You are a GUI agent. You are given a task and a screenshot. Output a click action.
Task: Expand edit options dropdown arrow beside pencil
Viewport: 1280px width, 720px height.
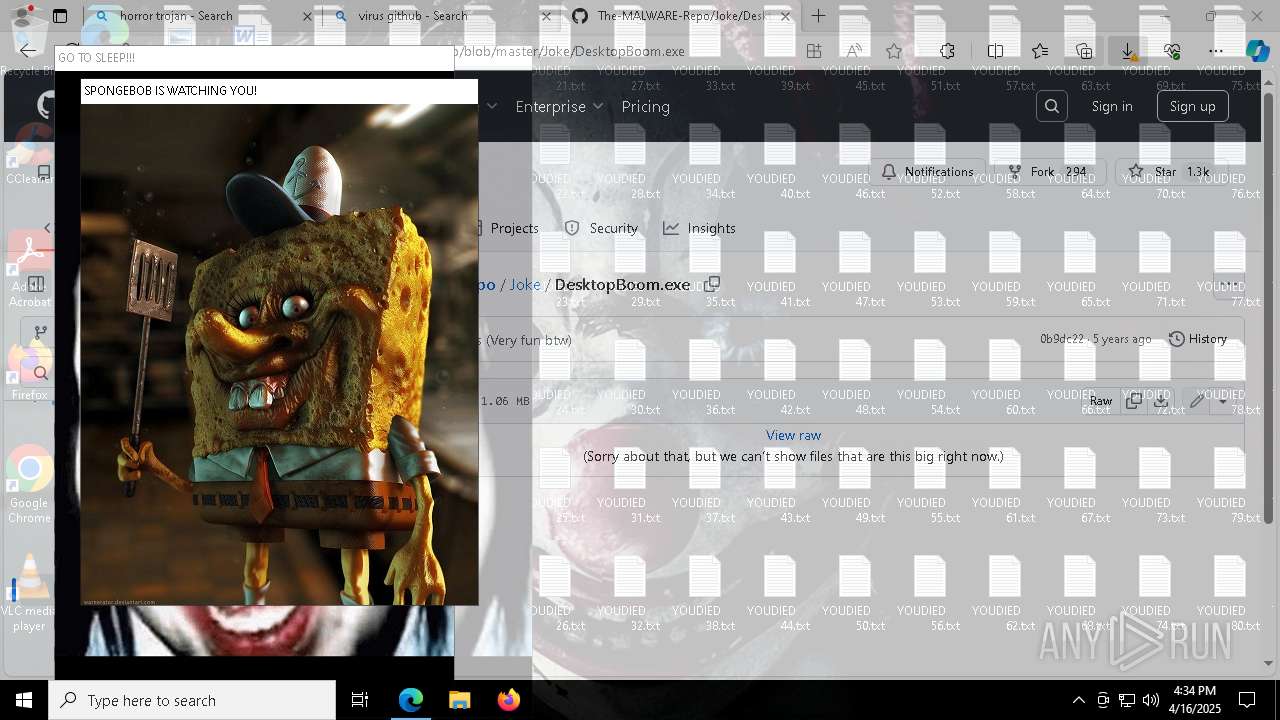coord(1222,401)
